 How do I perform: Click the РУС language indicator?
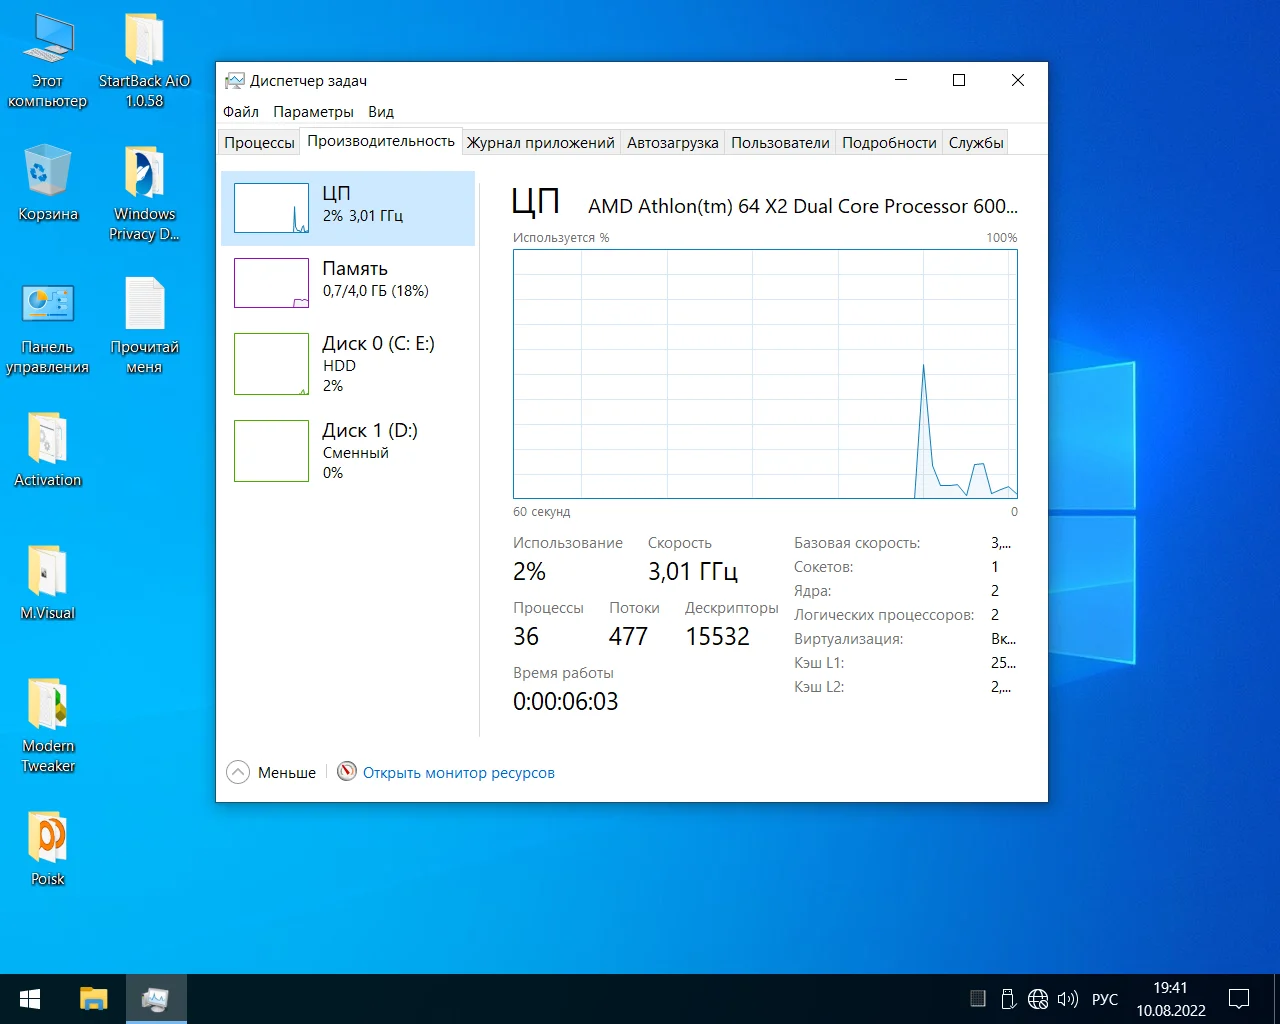[x=1105, y=999]
